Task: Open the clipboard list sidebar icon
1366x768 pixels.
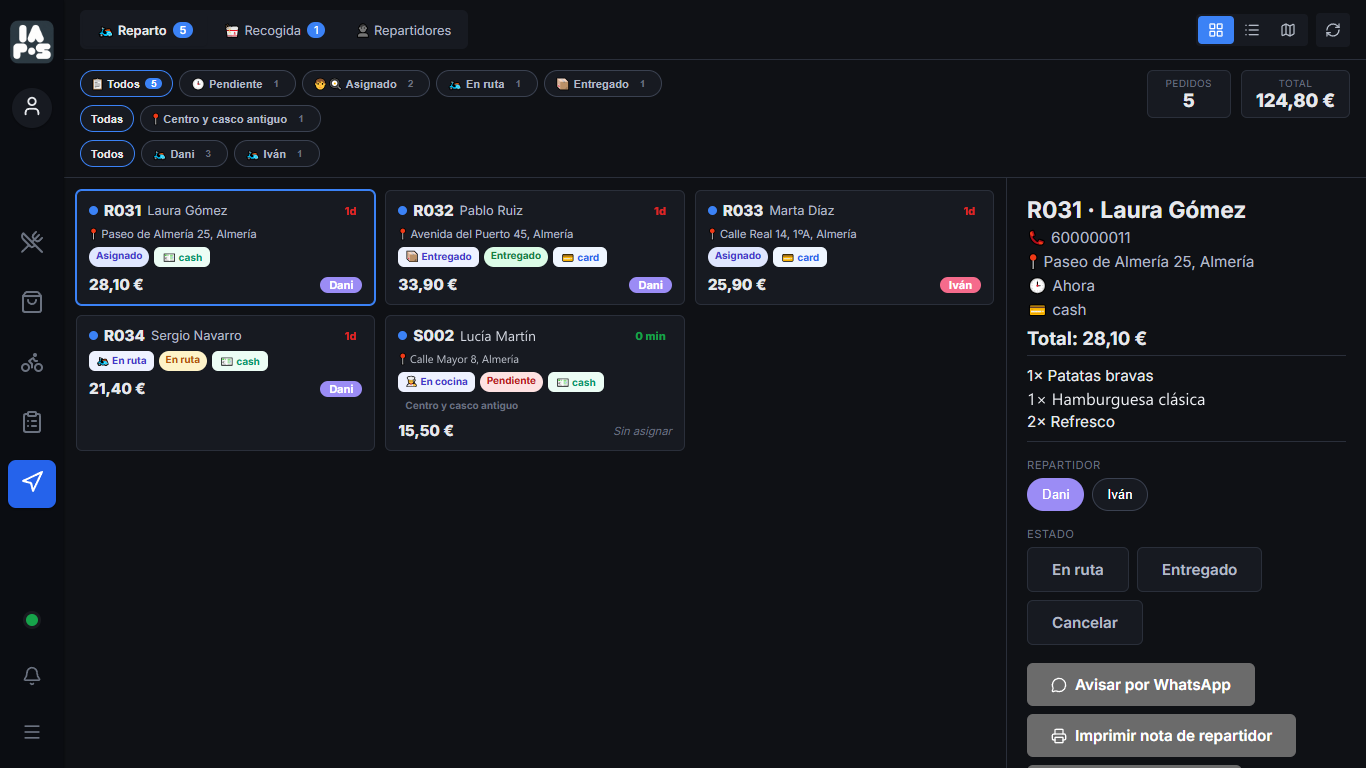Action: [x=32, y=422]
